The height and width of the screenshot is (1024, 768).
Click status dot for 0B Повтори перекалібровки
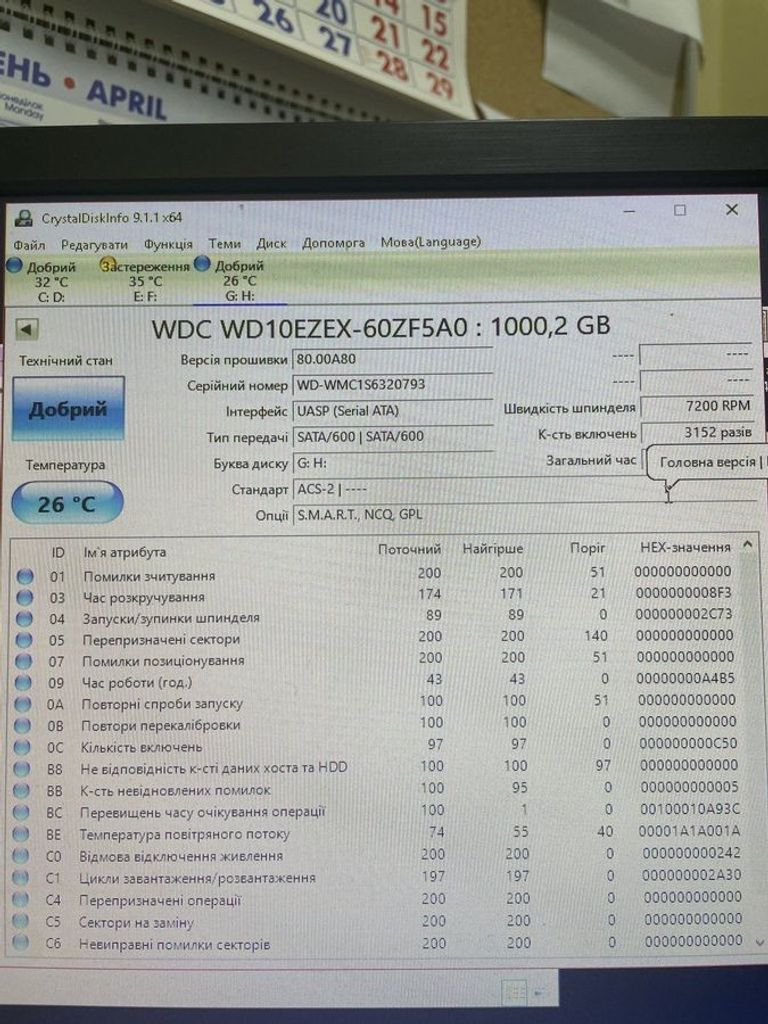pyautogui.click(x=22, y=726)
